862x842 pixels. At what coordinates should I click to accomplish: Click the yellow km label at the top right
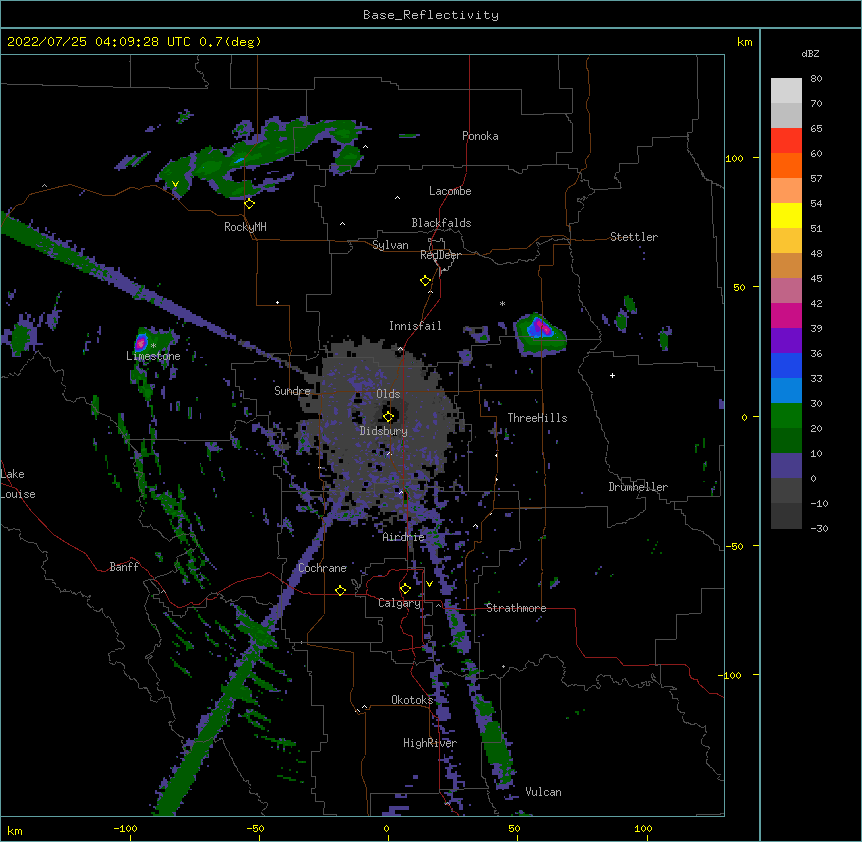[x=744, y=42]
